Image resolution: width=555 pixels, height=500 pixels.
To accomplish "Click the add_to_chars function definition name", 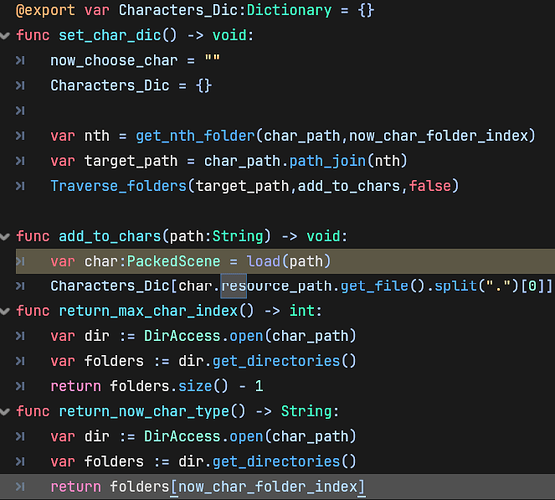I will 110,236.
